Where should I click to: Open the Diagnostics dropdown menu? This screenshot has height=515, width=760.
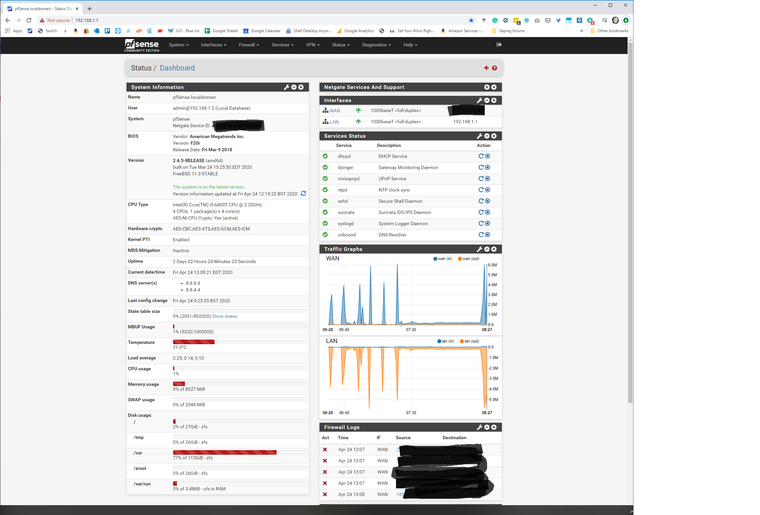[x=377, y=45]
